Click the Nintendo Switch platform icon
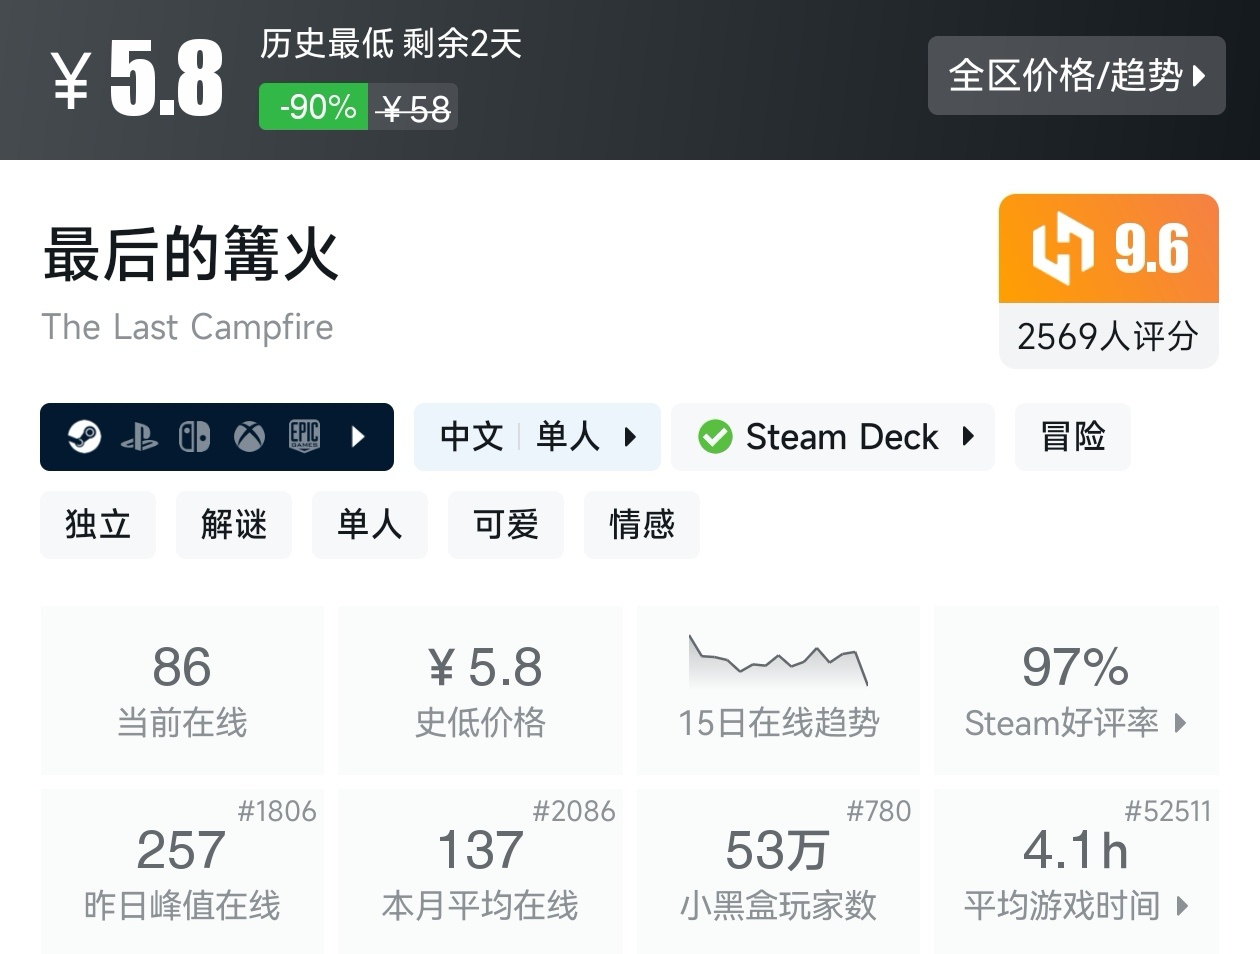The image size is (1260, 954). [x=194, y=437]
